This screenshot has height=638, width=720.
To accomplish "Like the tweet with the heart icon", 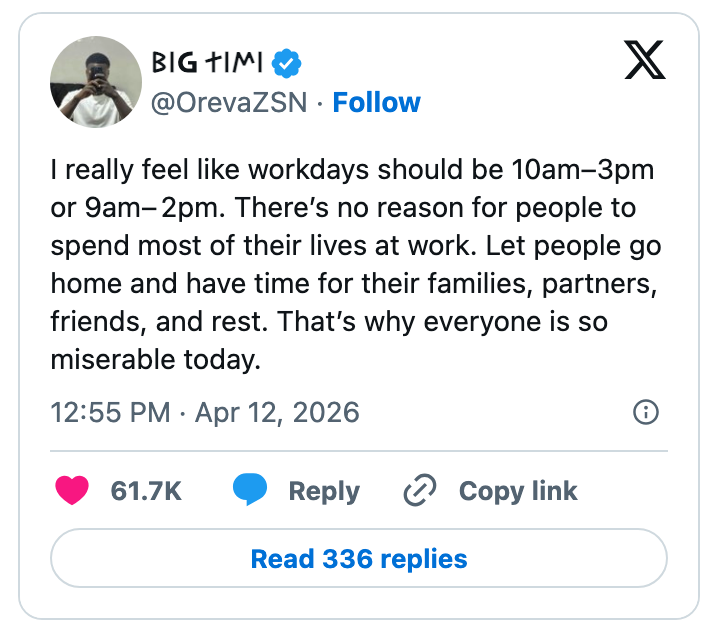I will 71,491.
